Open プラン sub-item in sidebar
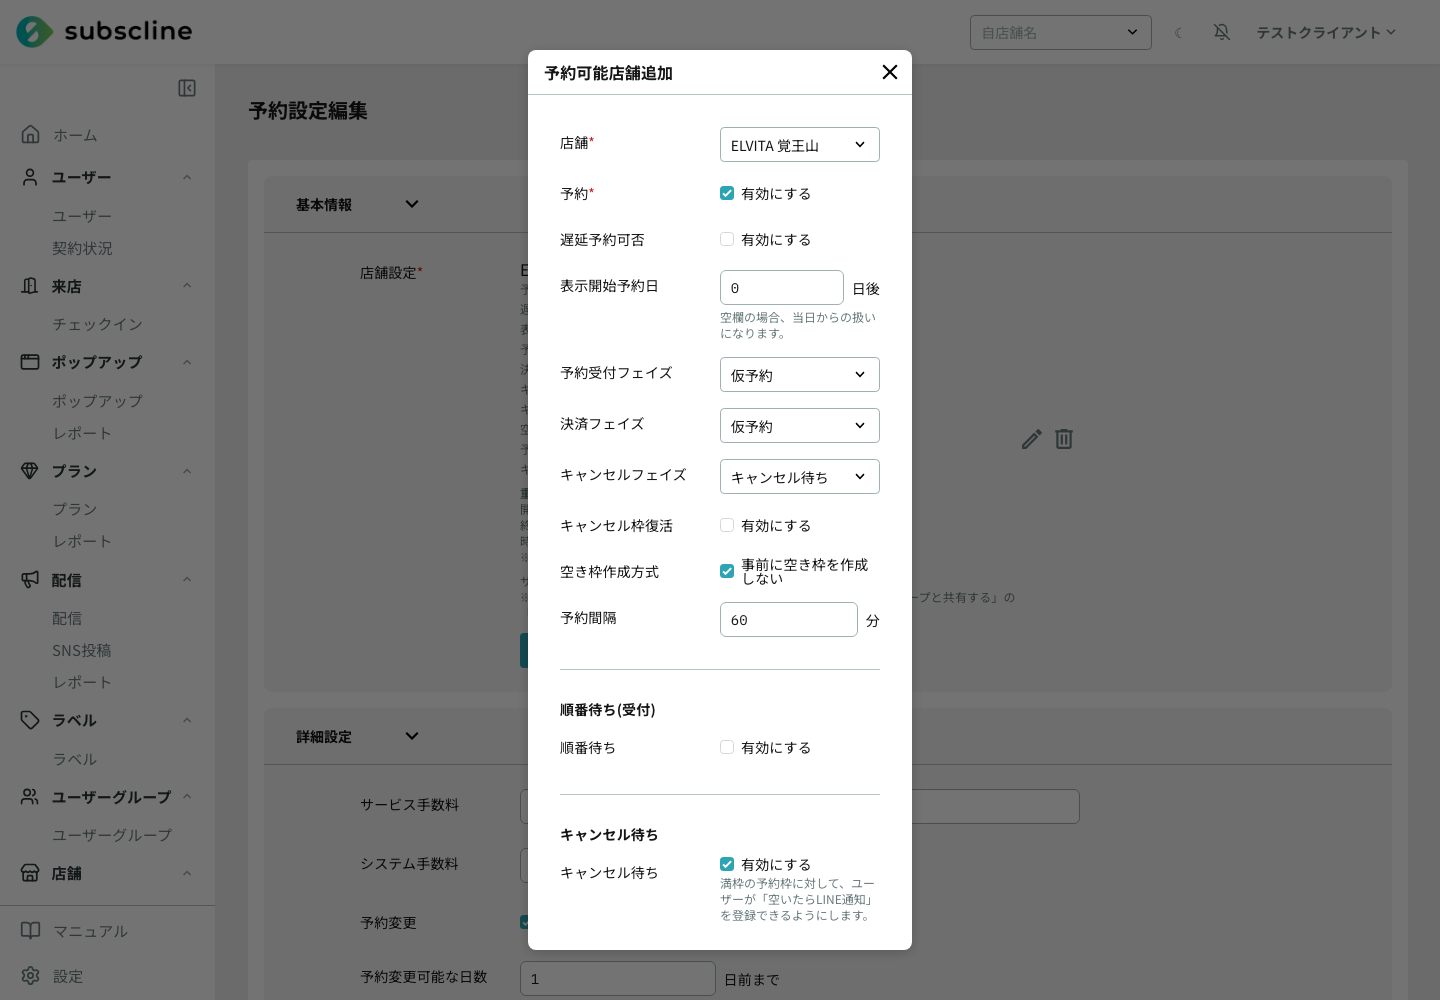 coord(74,509)
